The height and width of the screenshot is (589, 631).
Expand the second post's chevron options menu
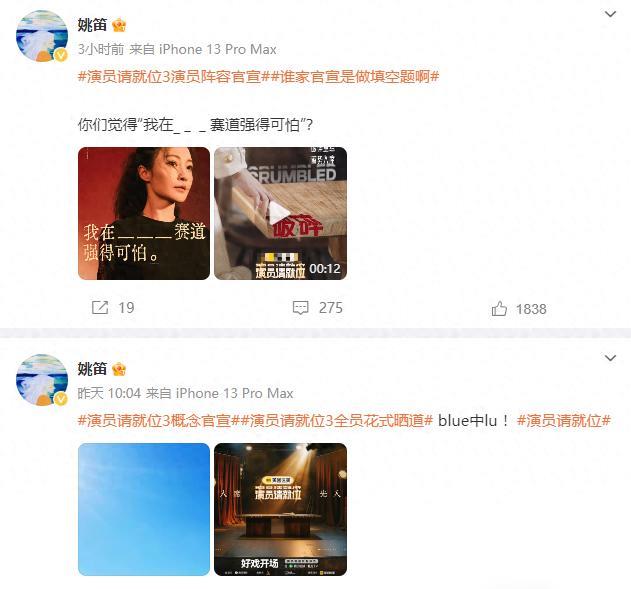[x=610, y=358]
